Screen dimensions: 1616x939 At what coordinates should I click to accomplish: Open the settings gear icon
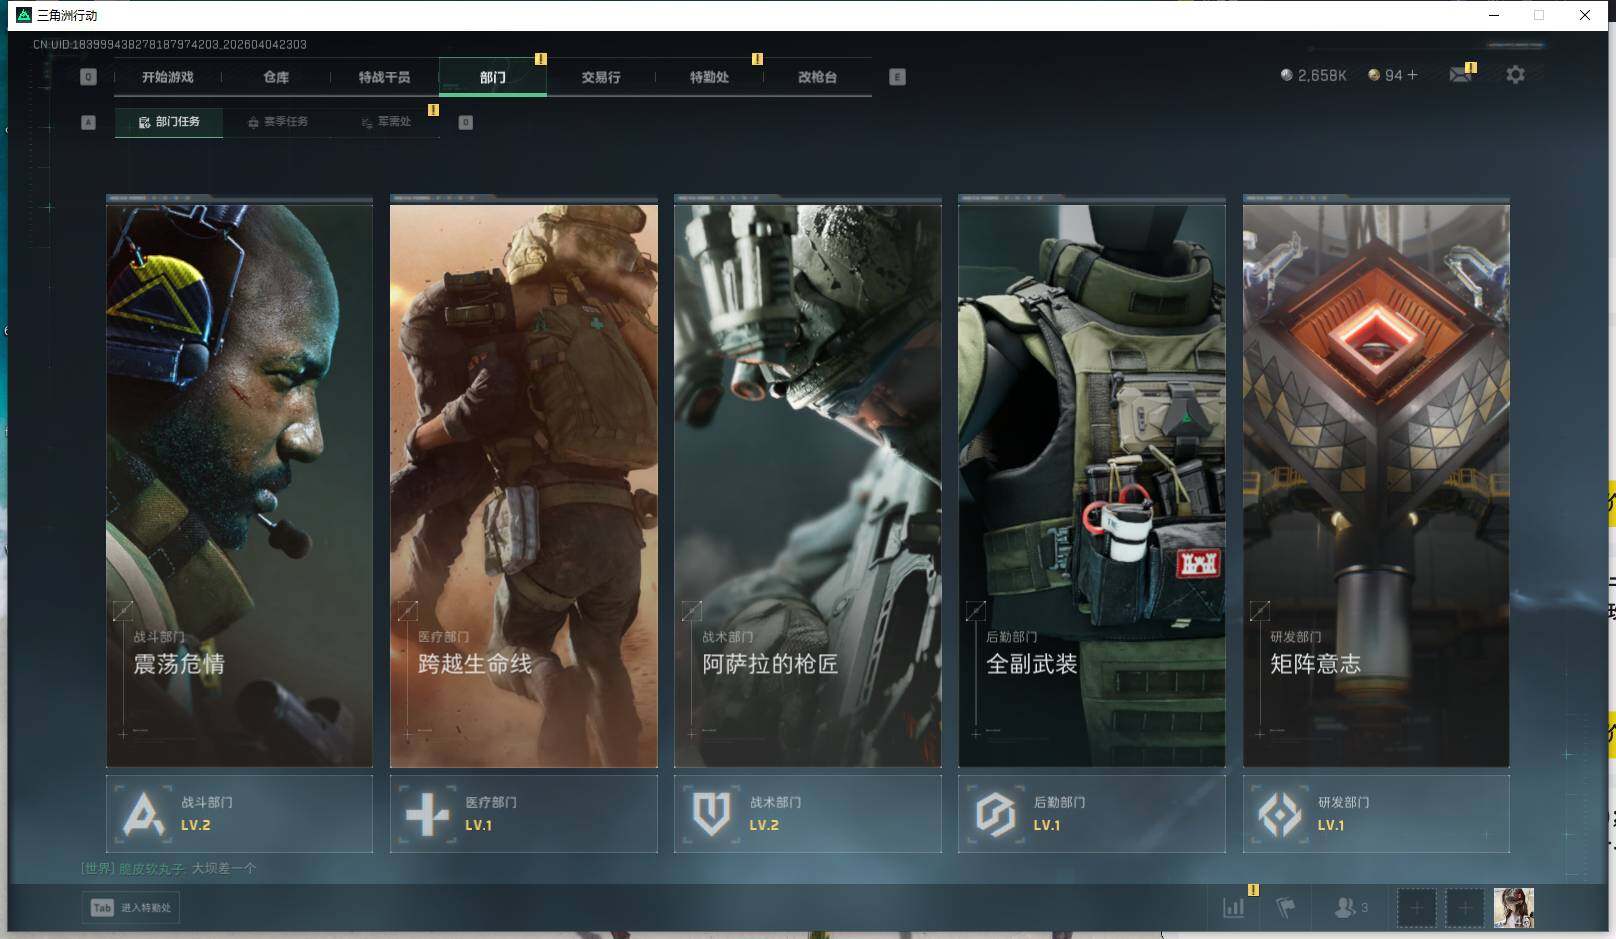(x=1515, y=75)
